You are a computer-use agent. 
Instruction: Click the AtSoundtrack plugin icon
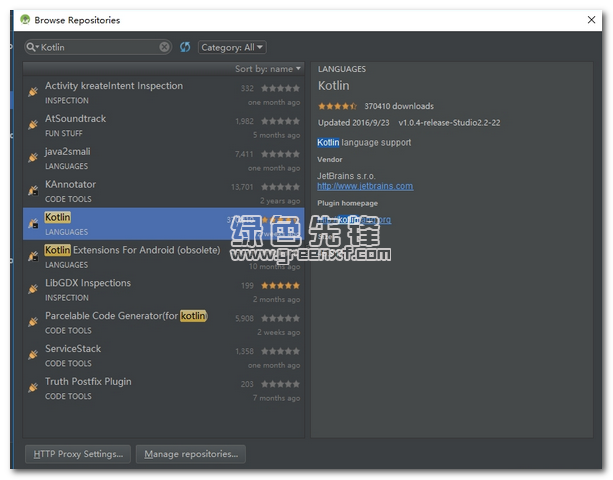(33, 125)
